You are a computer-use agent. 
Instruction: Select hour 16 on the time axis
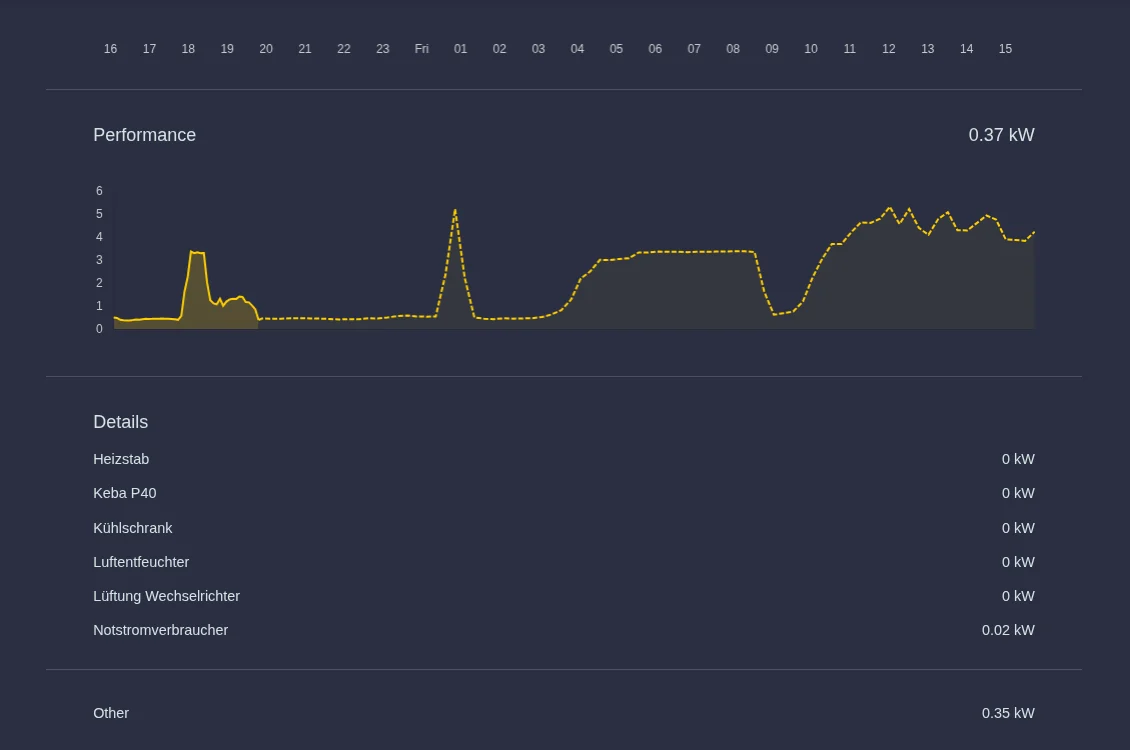click(110, 48)
